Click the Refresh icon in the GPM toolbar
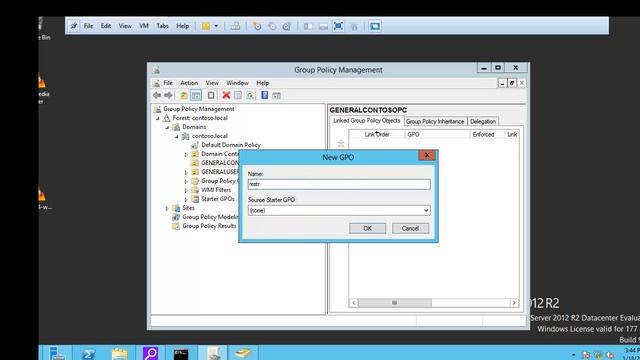The width and height of the screenshot is (640, 360). point(250,96)
